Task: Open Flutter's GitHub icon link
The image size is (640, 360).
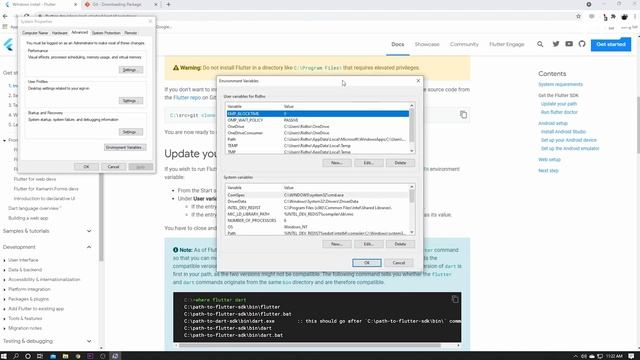Action: coord(582,44)
